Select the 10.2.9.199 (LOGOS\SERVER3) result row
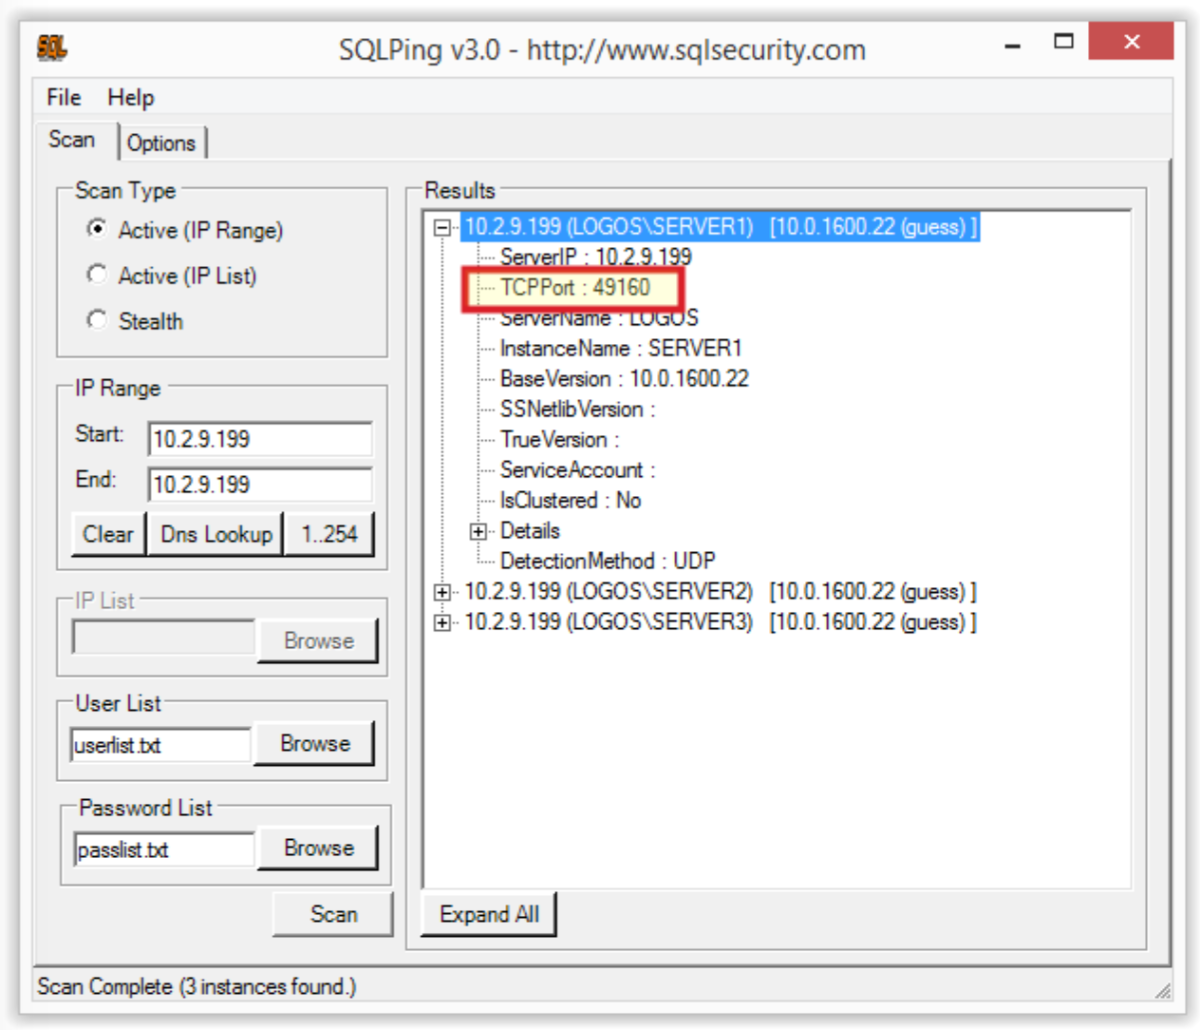The image size is (1200, 1030). [720, 621]
